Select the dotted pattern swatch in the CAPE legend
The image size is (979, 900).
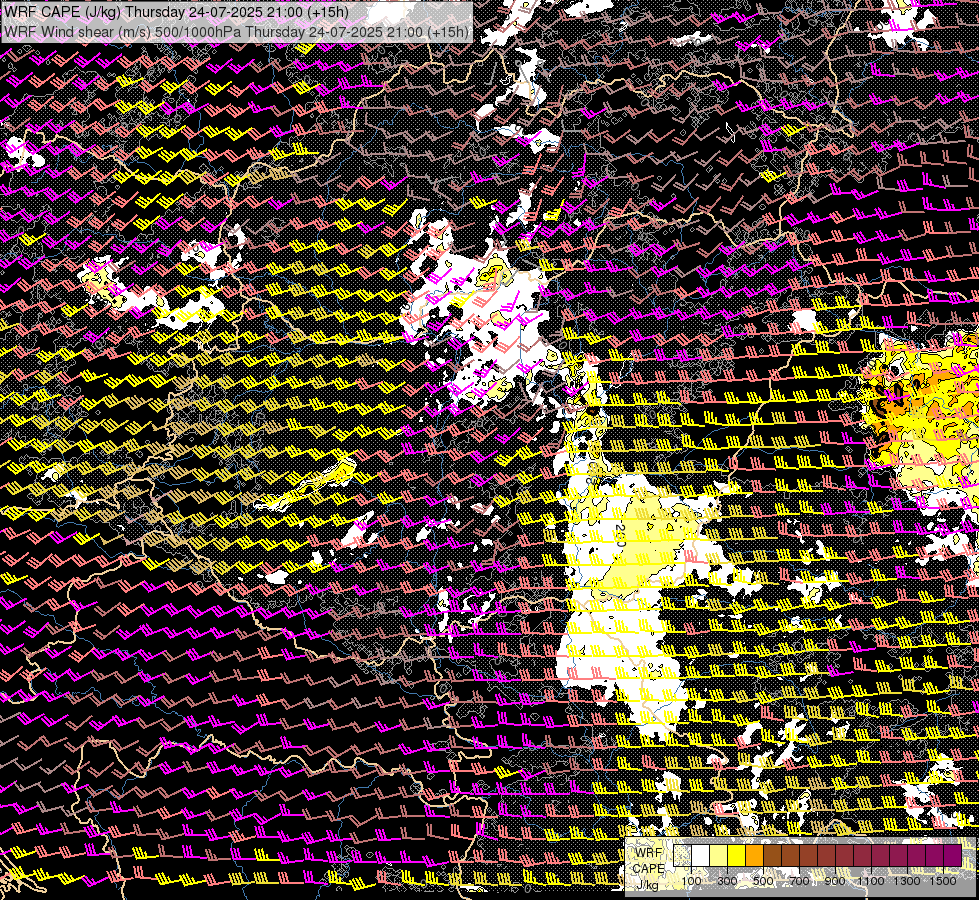[x=682, y=855]
